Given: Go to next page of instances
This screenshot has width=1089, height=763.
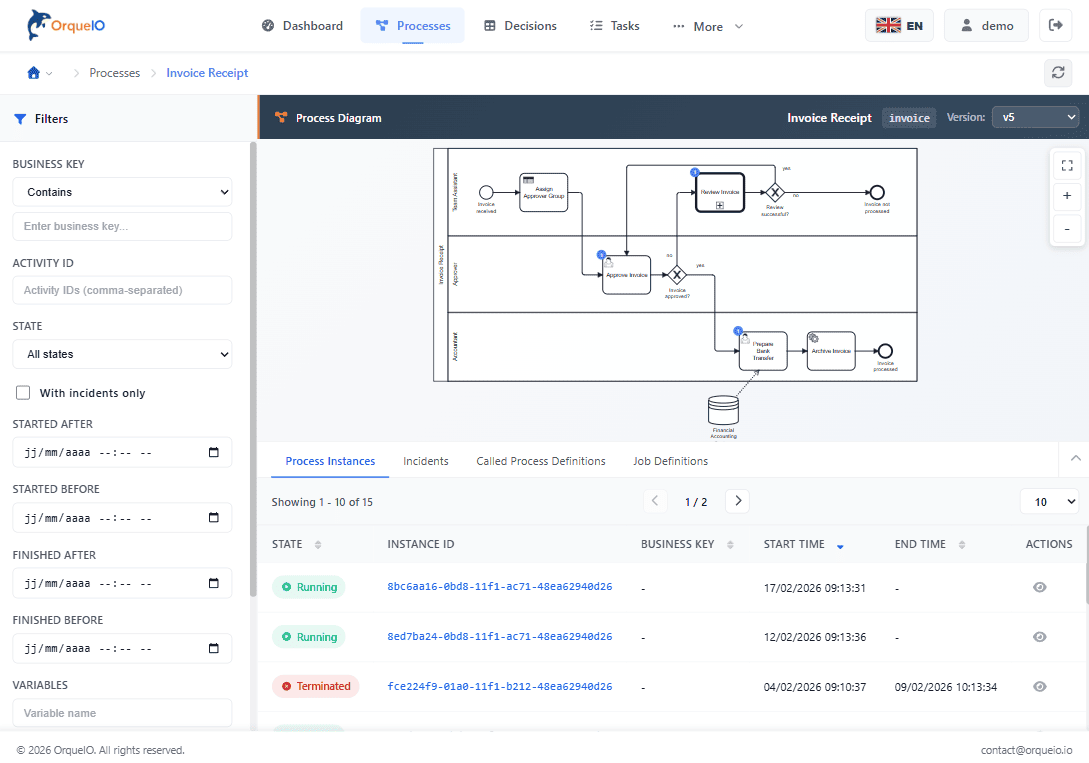Looking at the screenshot, I should tap(738, 501).
